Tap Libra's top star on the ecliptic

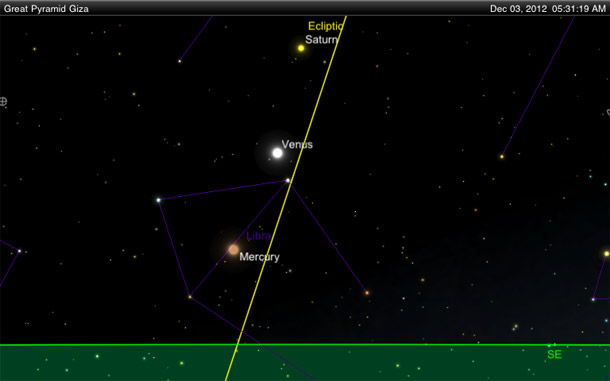(x=288, y=181)
